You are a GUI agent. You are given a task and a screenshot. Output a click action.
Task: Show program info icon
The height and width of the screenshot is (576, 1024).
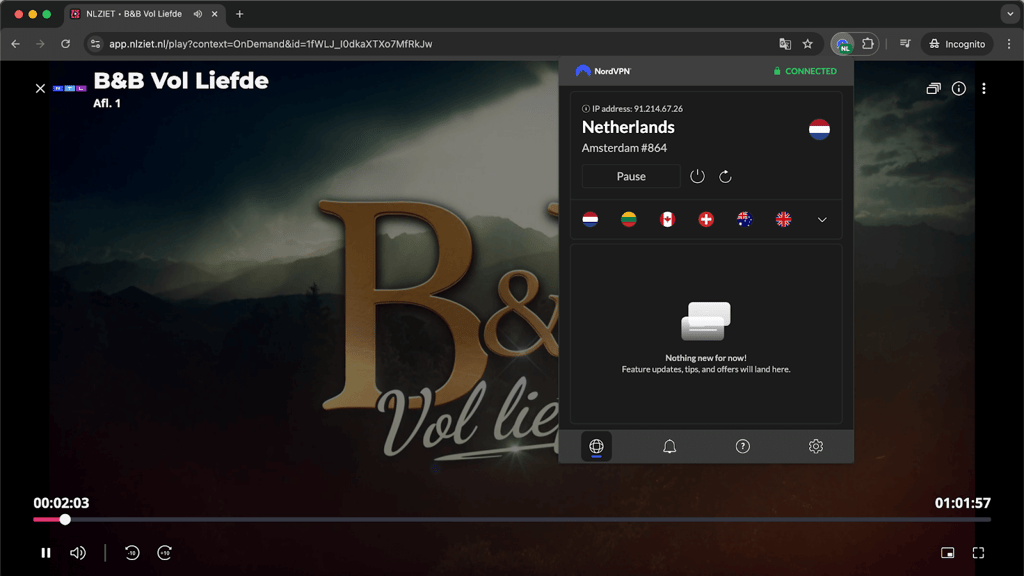click(x=959, y=88)
